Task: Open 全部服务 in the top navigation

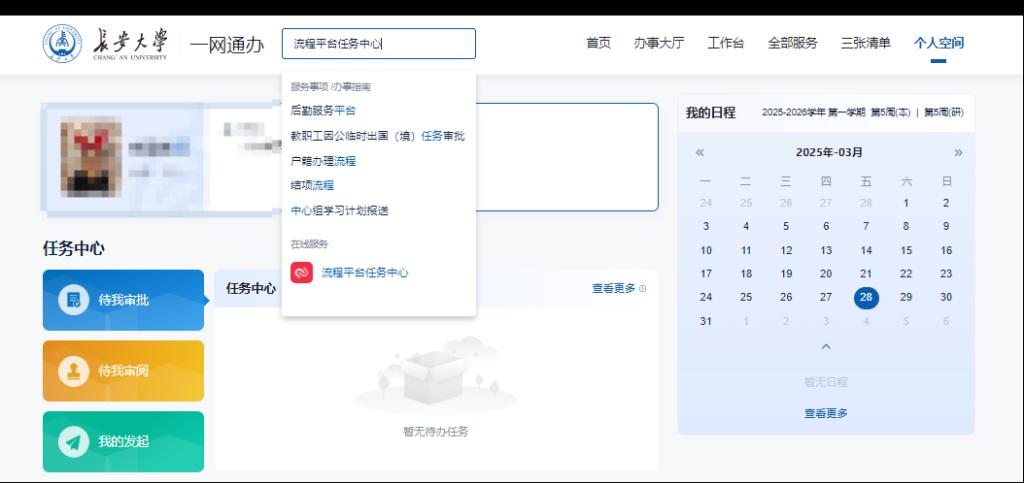Action: coord(792,43)
